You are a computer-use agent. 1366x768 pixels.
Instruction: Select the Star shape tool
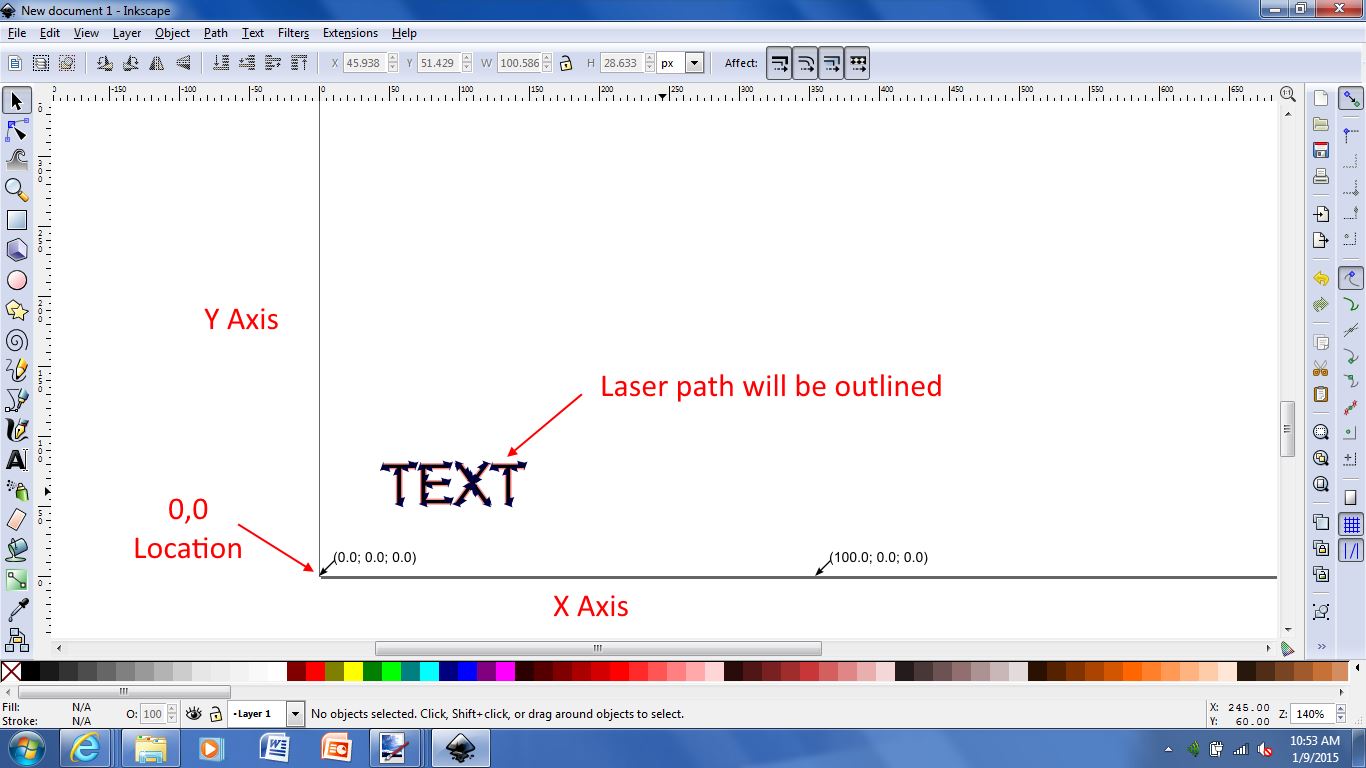(x=16, y=310)
